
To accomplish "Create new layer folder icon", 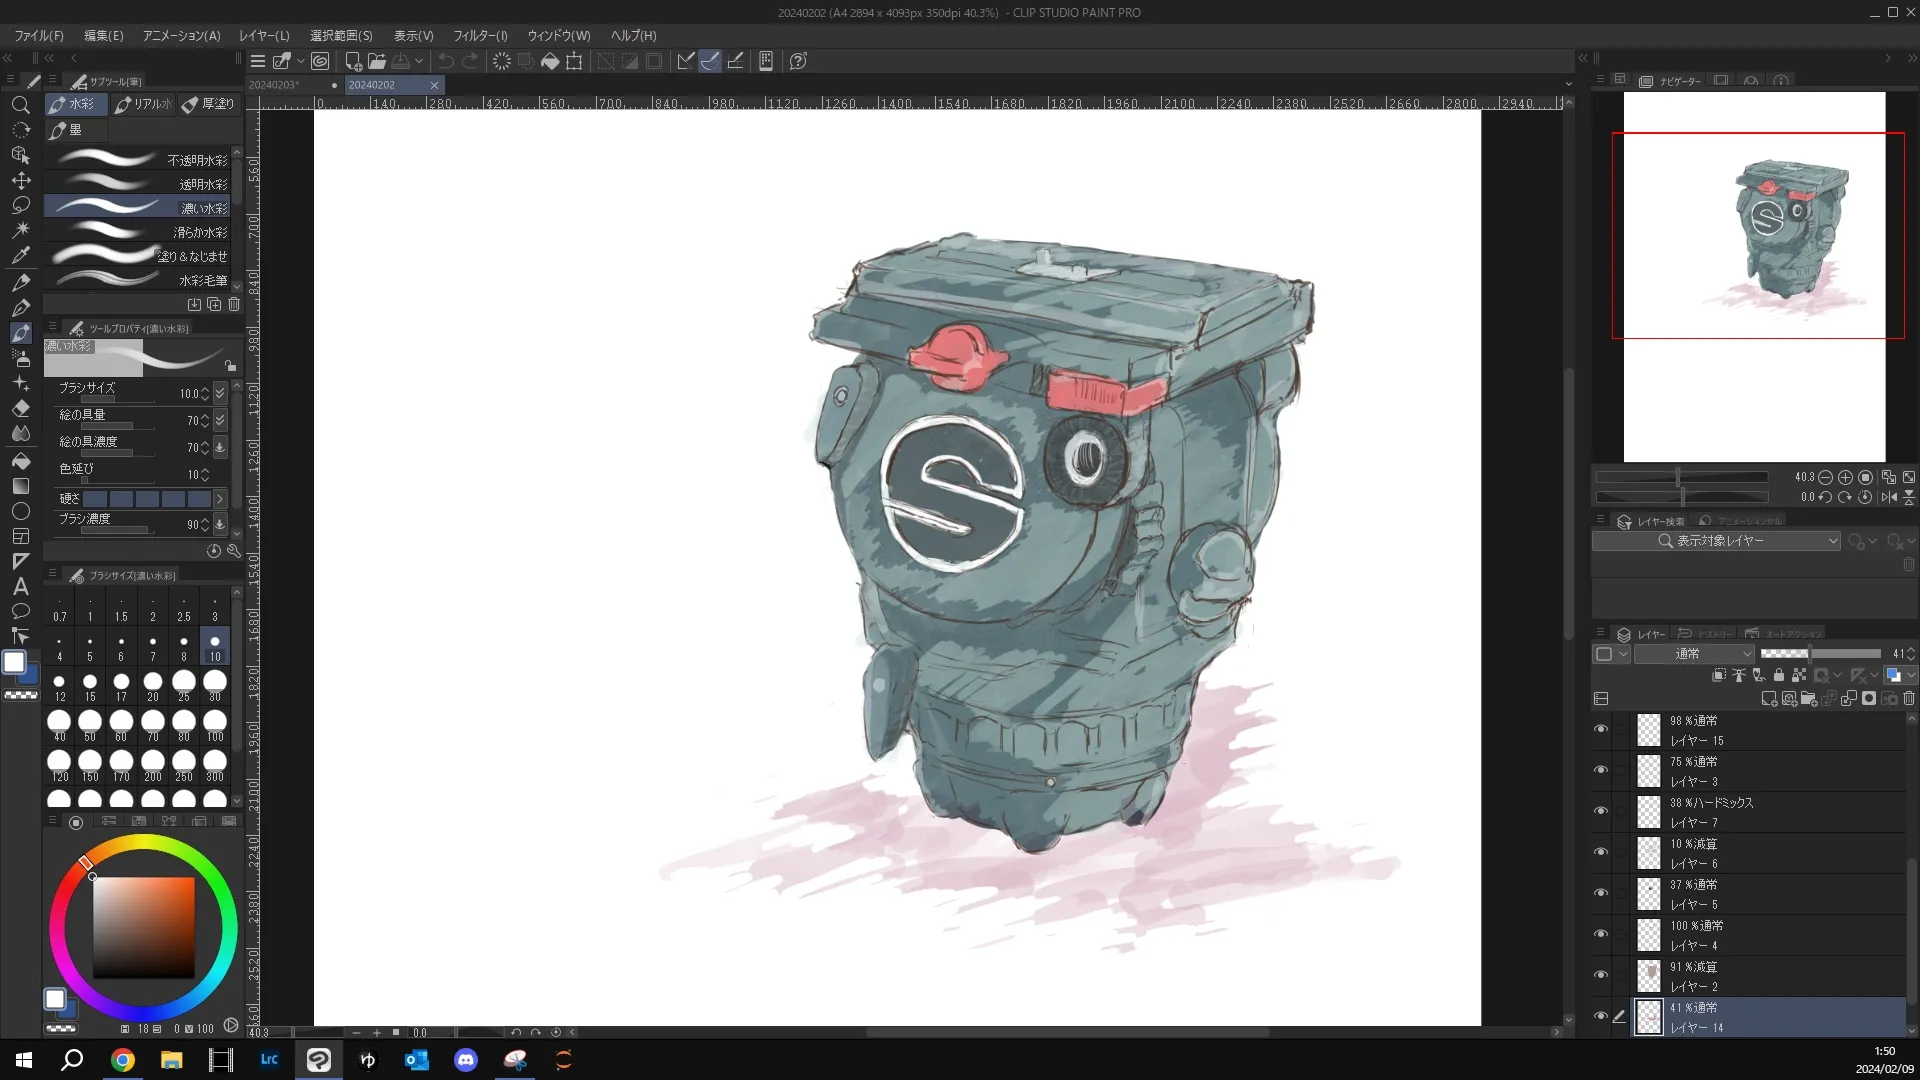I will pos(1809,699).
